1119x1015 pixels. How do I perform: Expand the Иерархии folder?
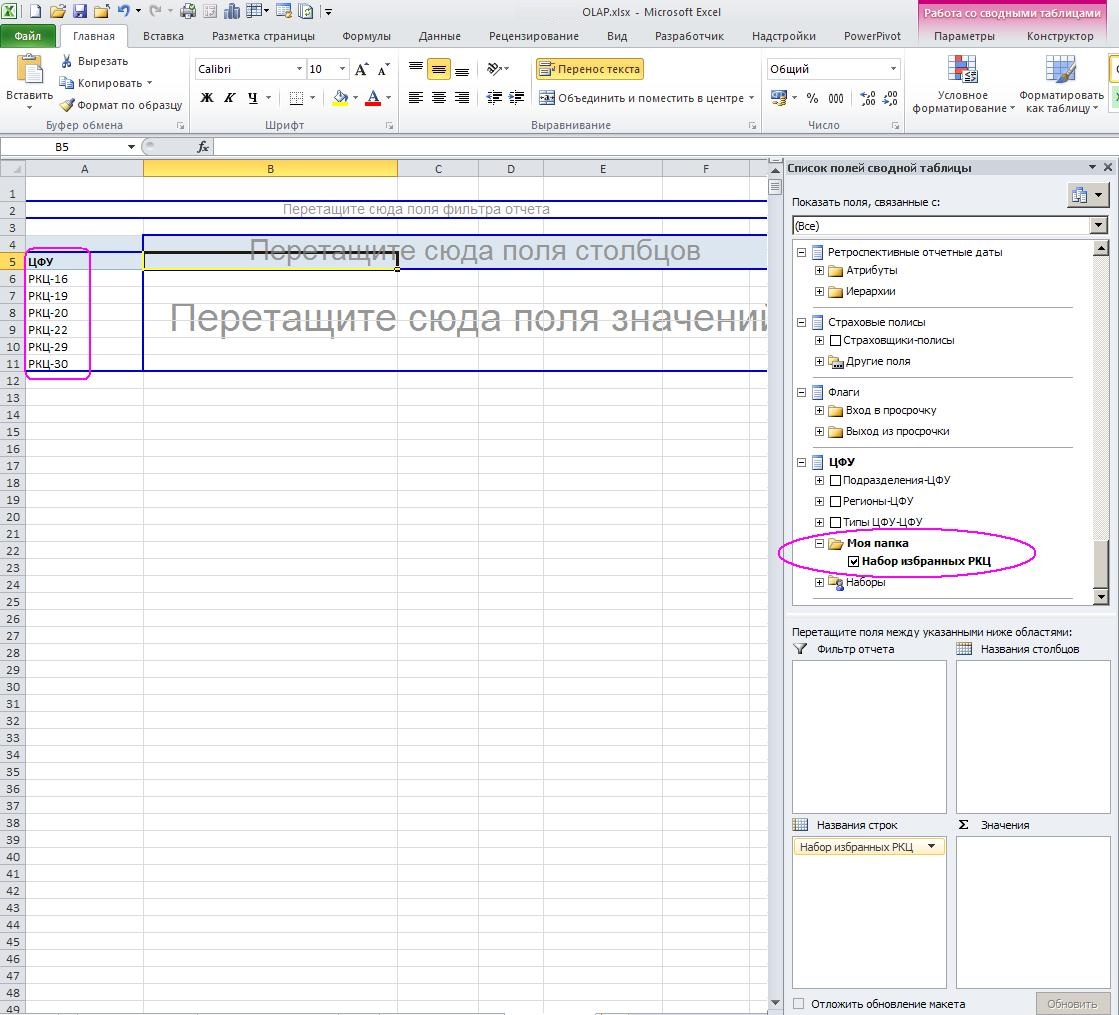(819, 291)
